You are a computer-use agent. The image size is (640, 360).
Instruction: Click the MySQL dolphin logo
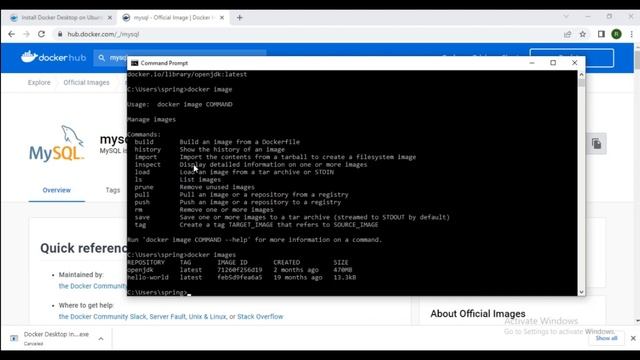57,143
